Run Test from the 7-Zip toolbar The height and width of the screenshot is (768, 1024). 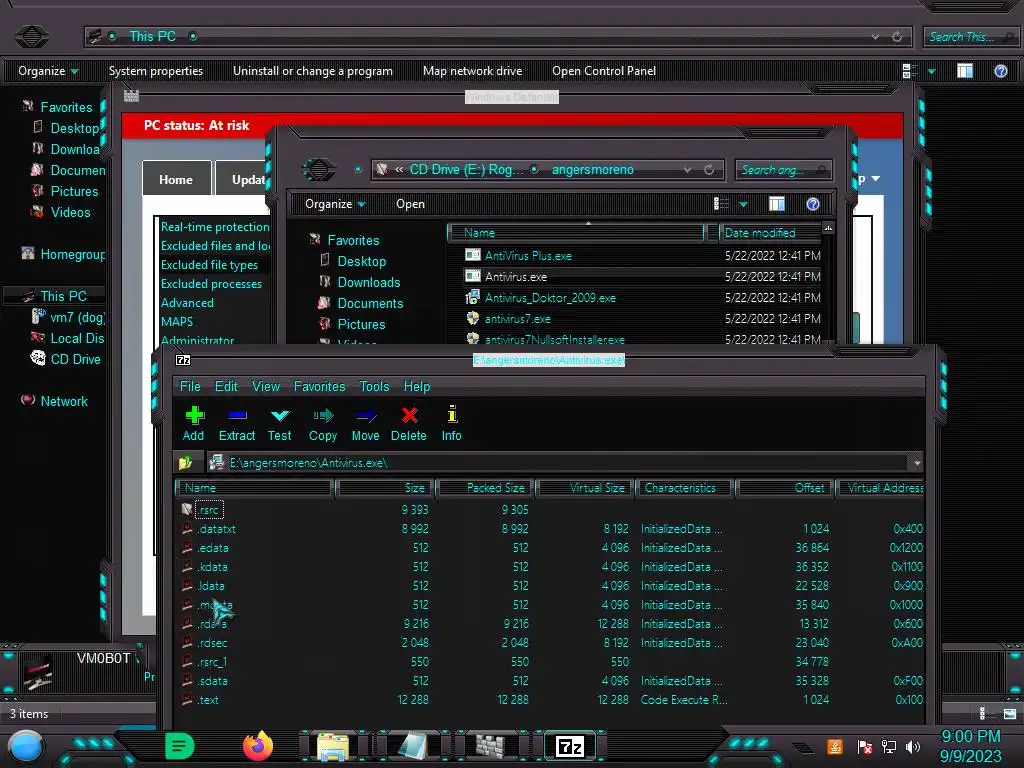click(x=280, y=424)
